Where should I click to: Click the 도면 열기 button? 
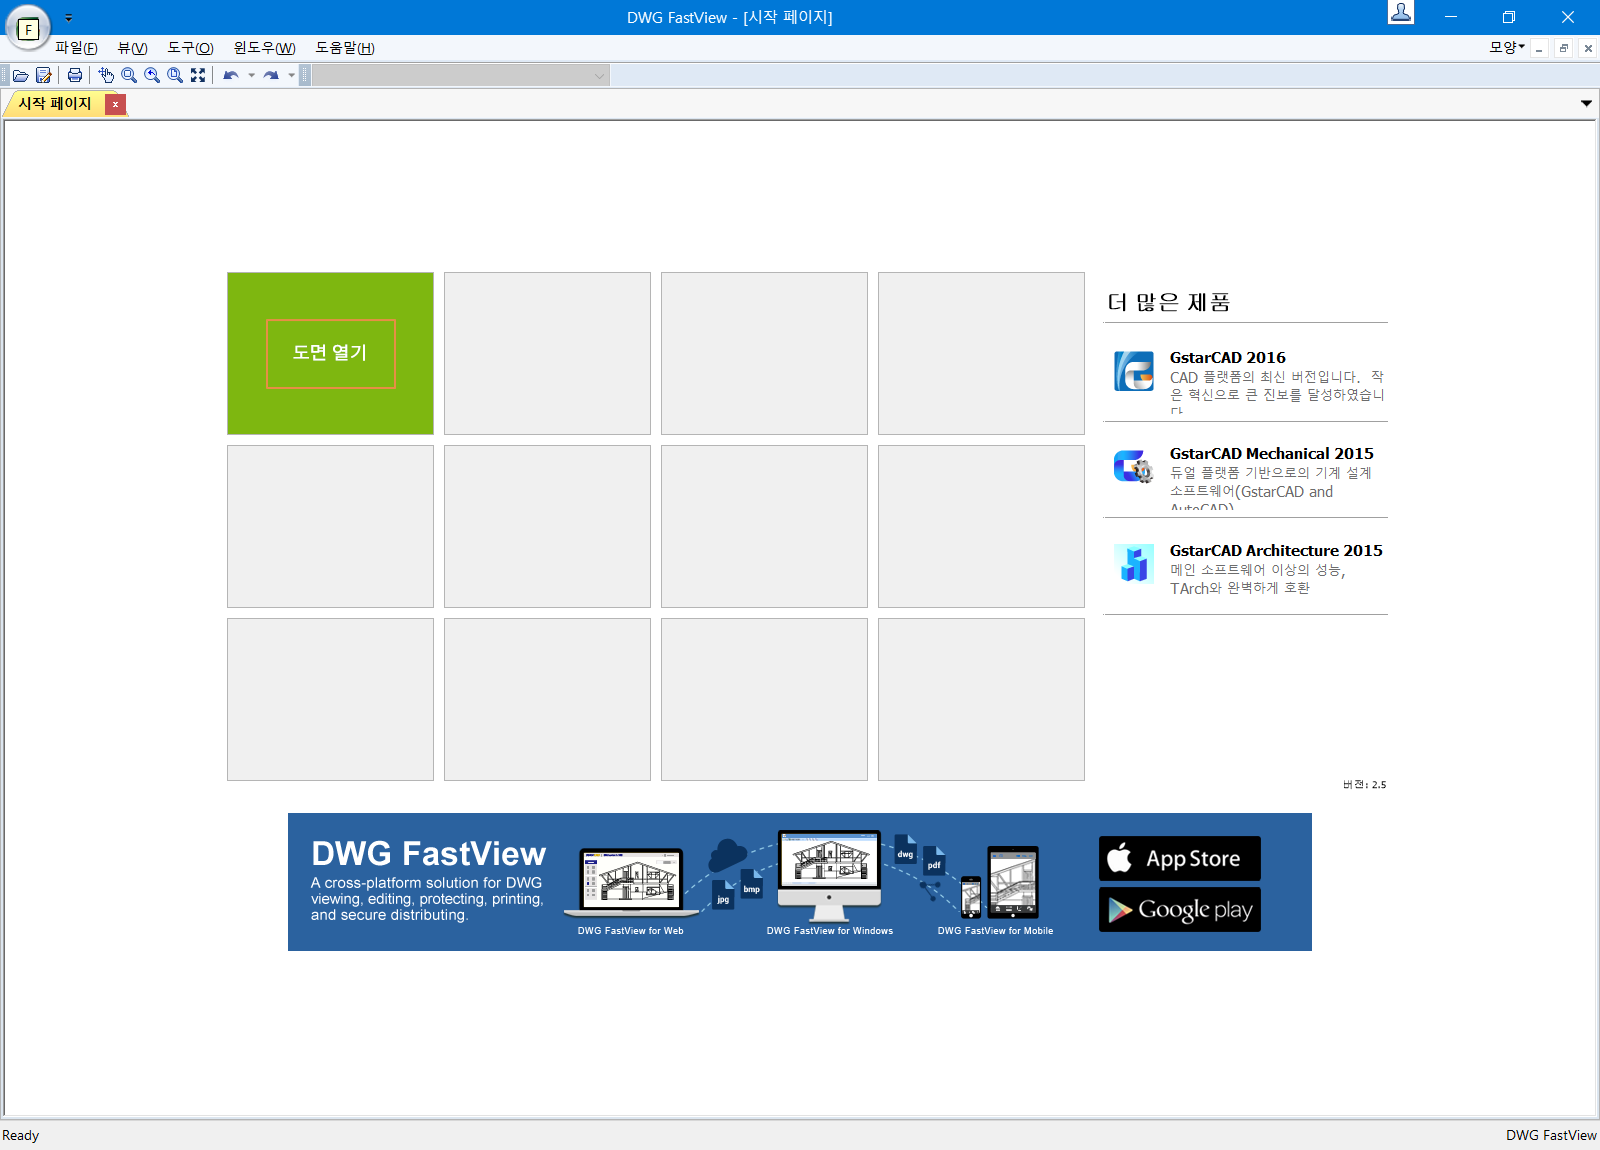coord(330,353)
